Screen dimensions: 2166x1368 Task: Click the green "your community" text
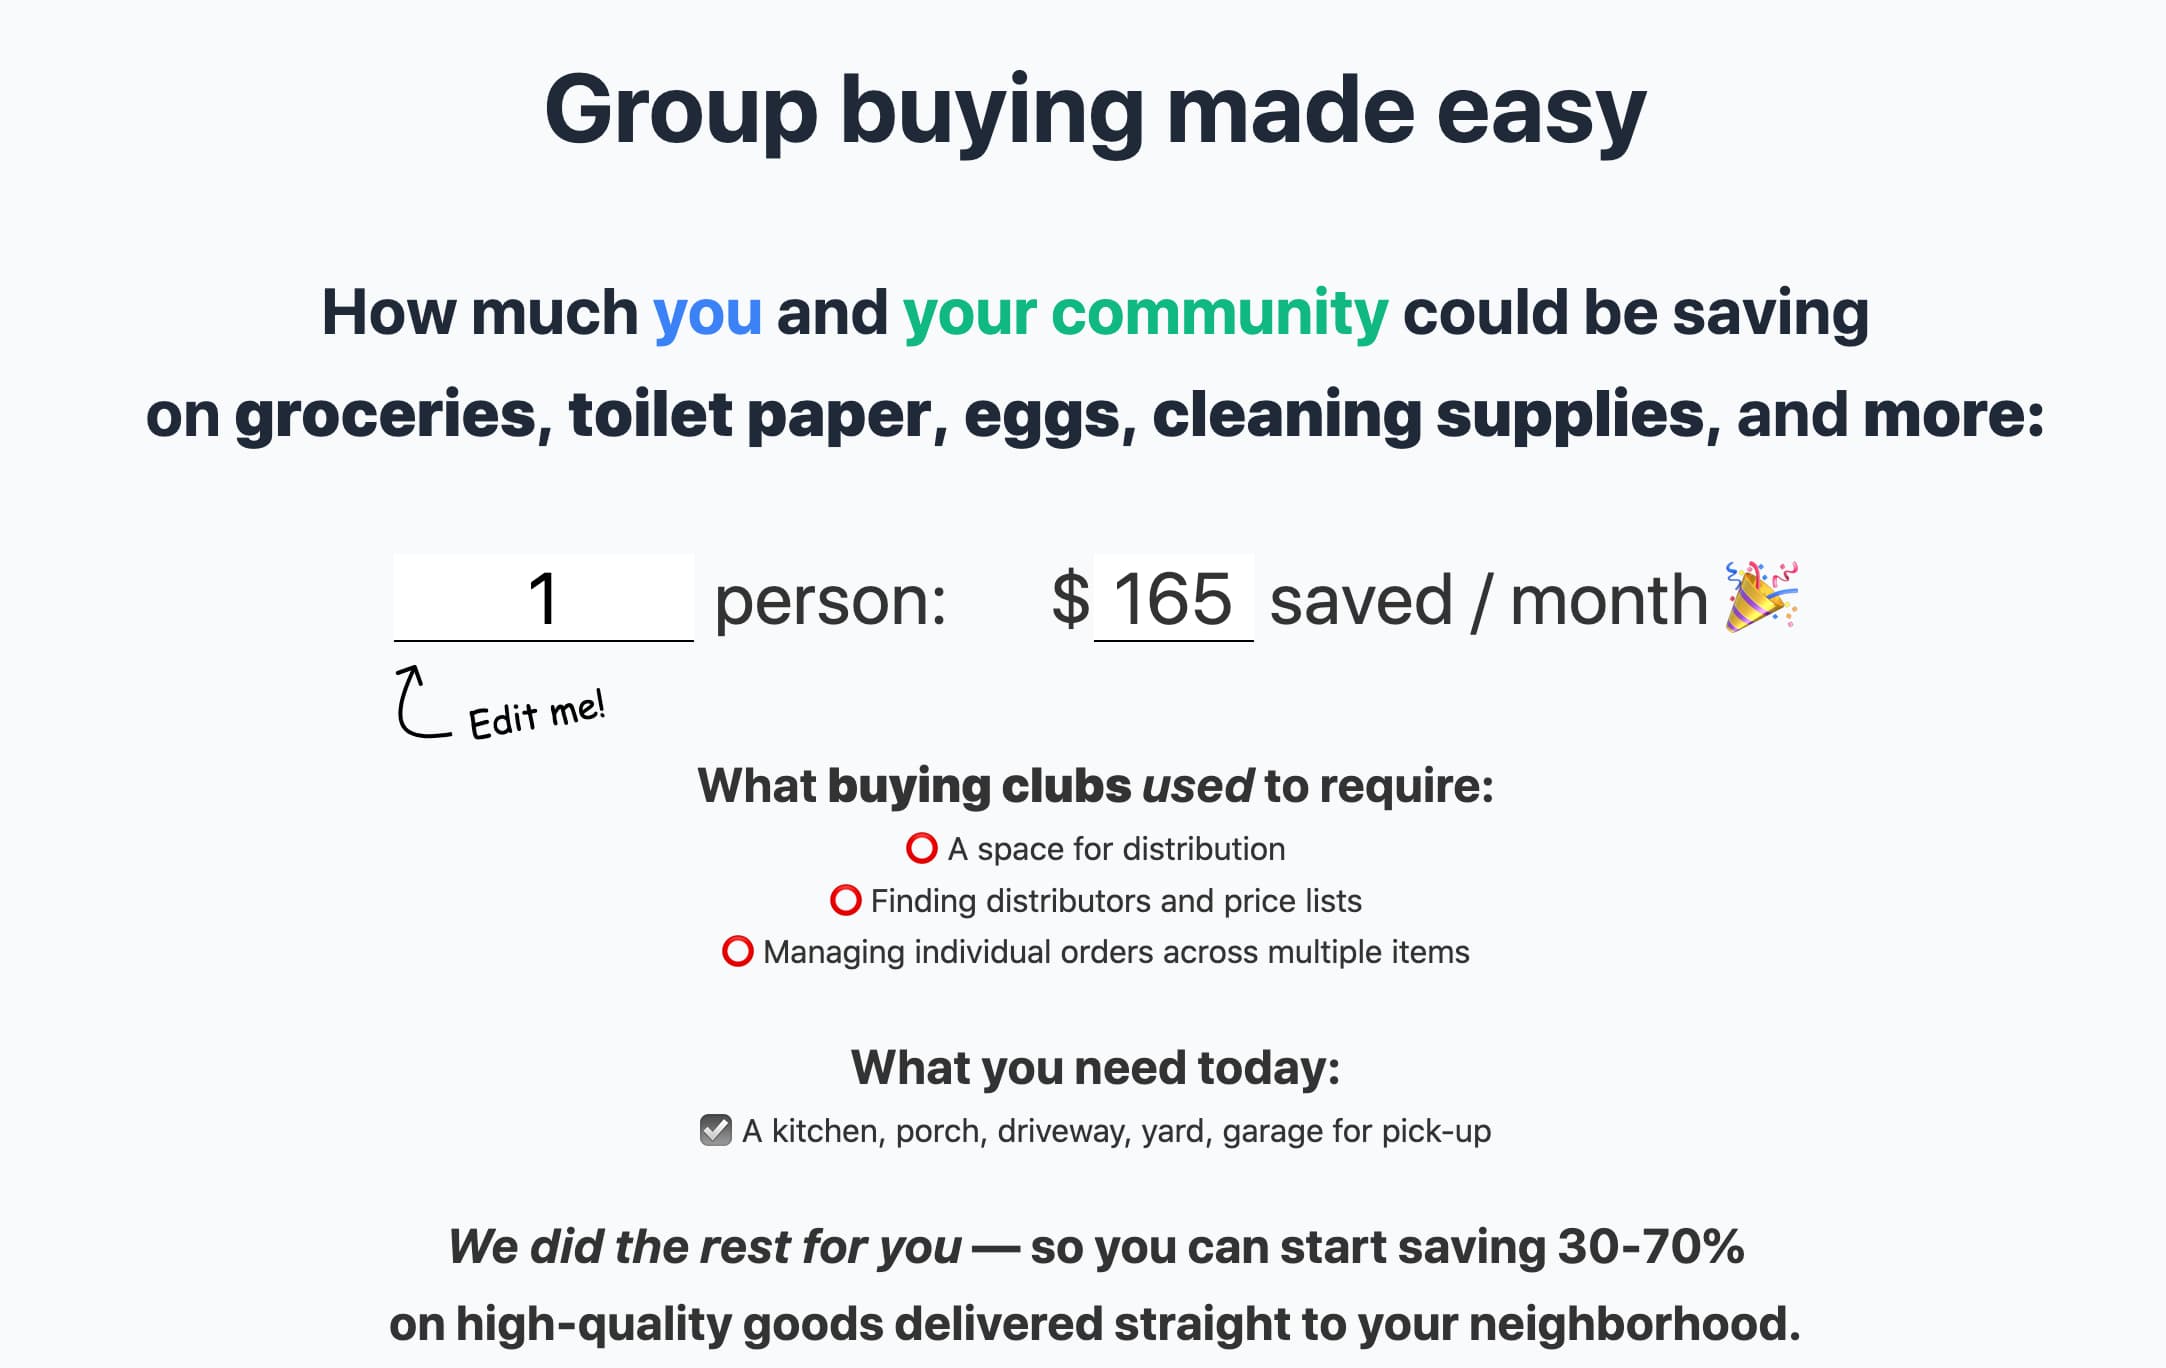click(1145, 313)
